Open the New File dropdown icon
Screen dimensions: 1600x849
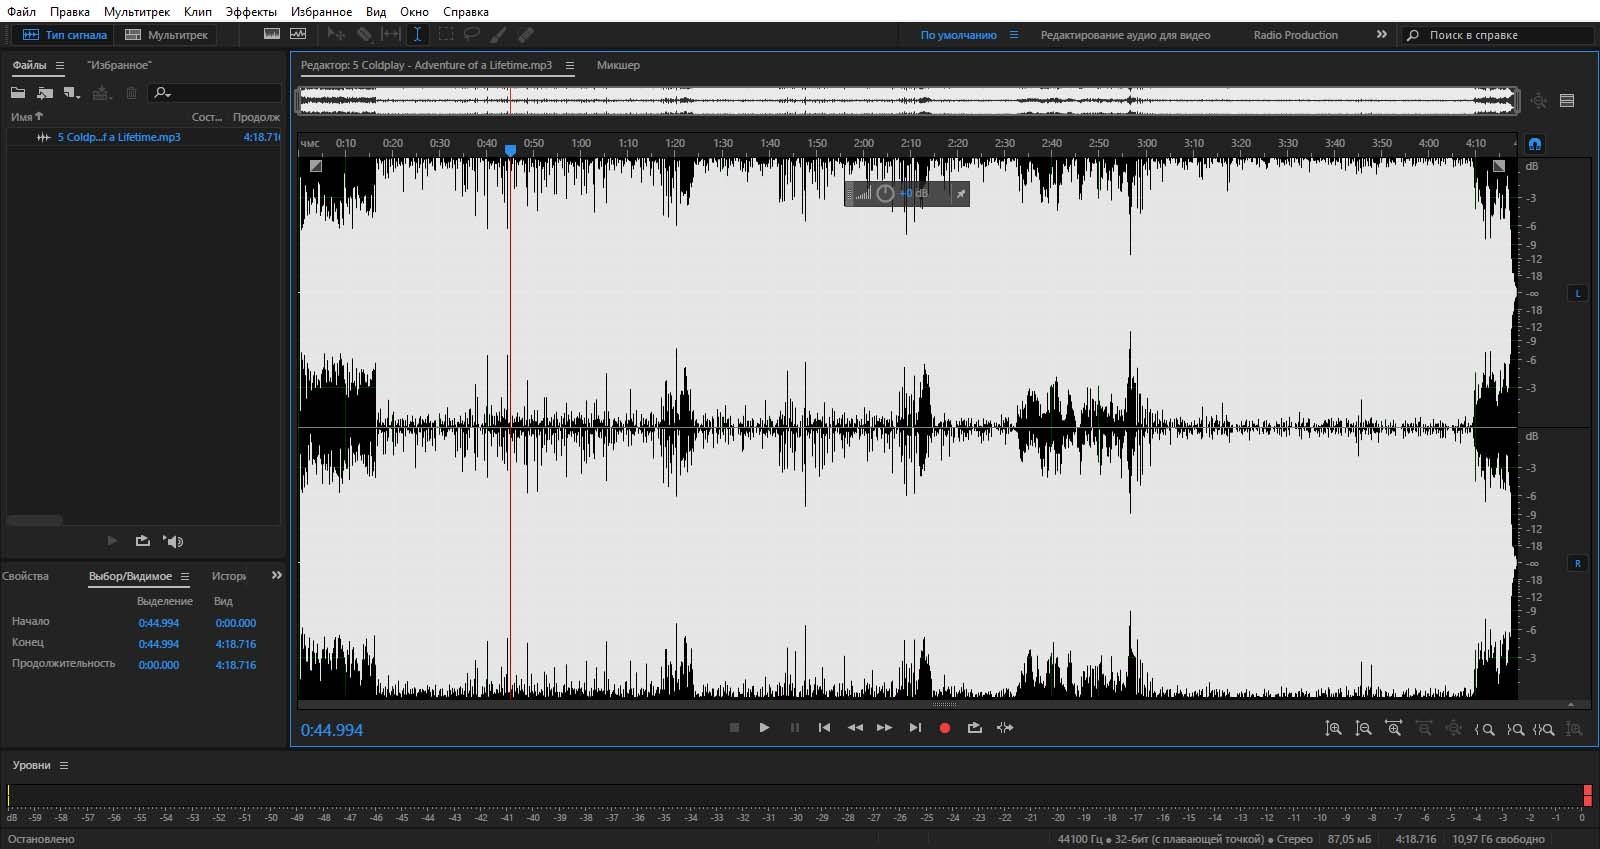72,93
